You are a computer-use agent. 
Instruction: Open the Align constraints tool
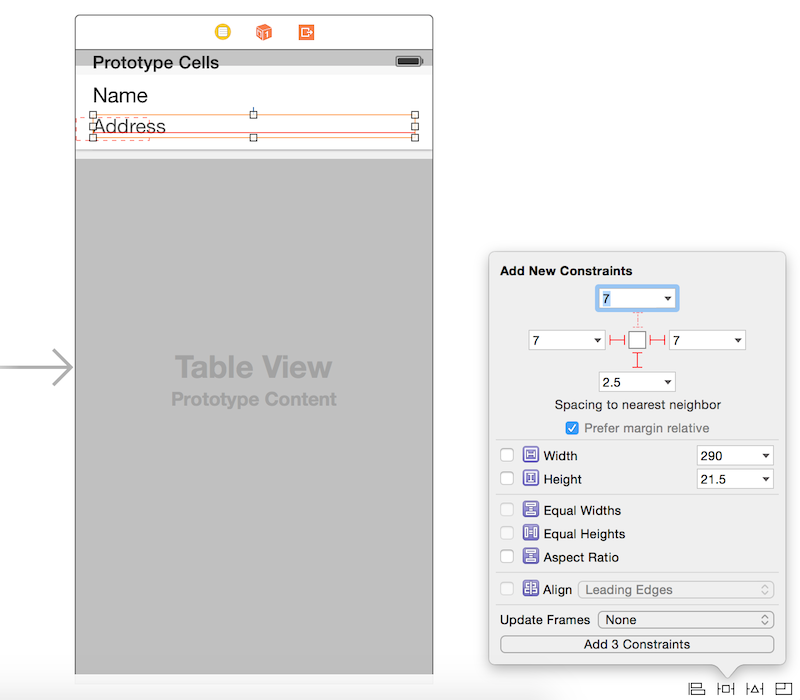(696, 688)
